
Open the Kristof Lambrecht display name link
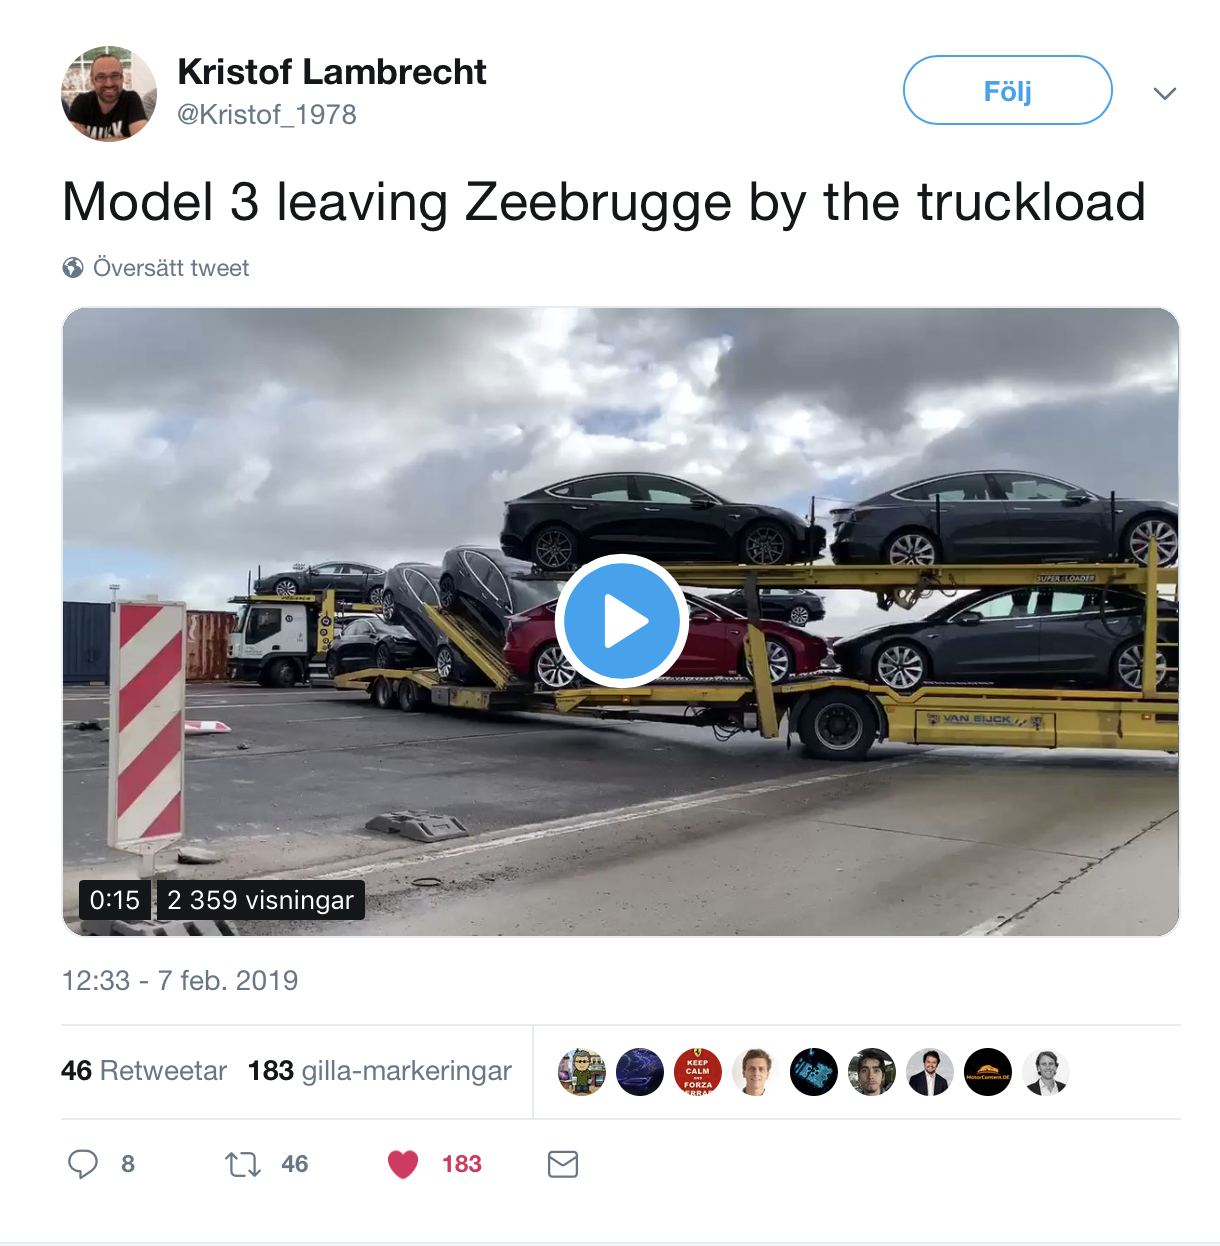click(332, 72)
